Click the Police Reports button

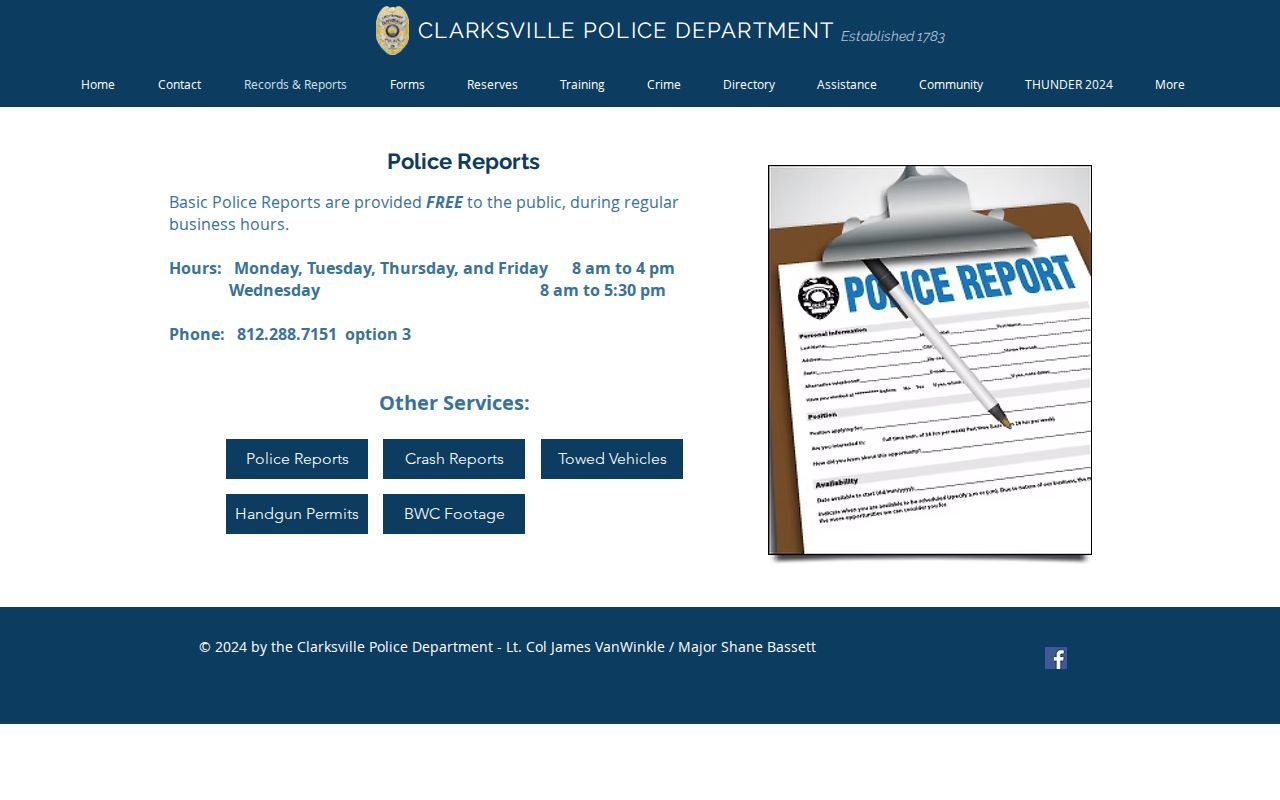click(297, 459)
